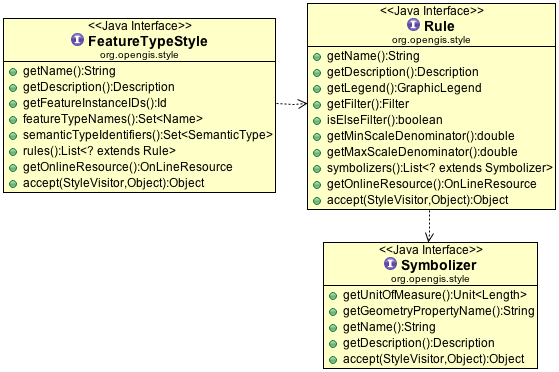
Task: Select getDescription():Description in Symbolizer
Action: [419, 343]
